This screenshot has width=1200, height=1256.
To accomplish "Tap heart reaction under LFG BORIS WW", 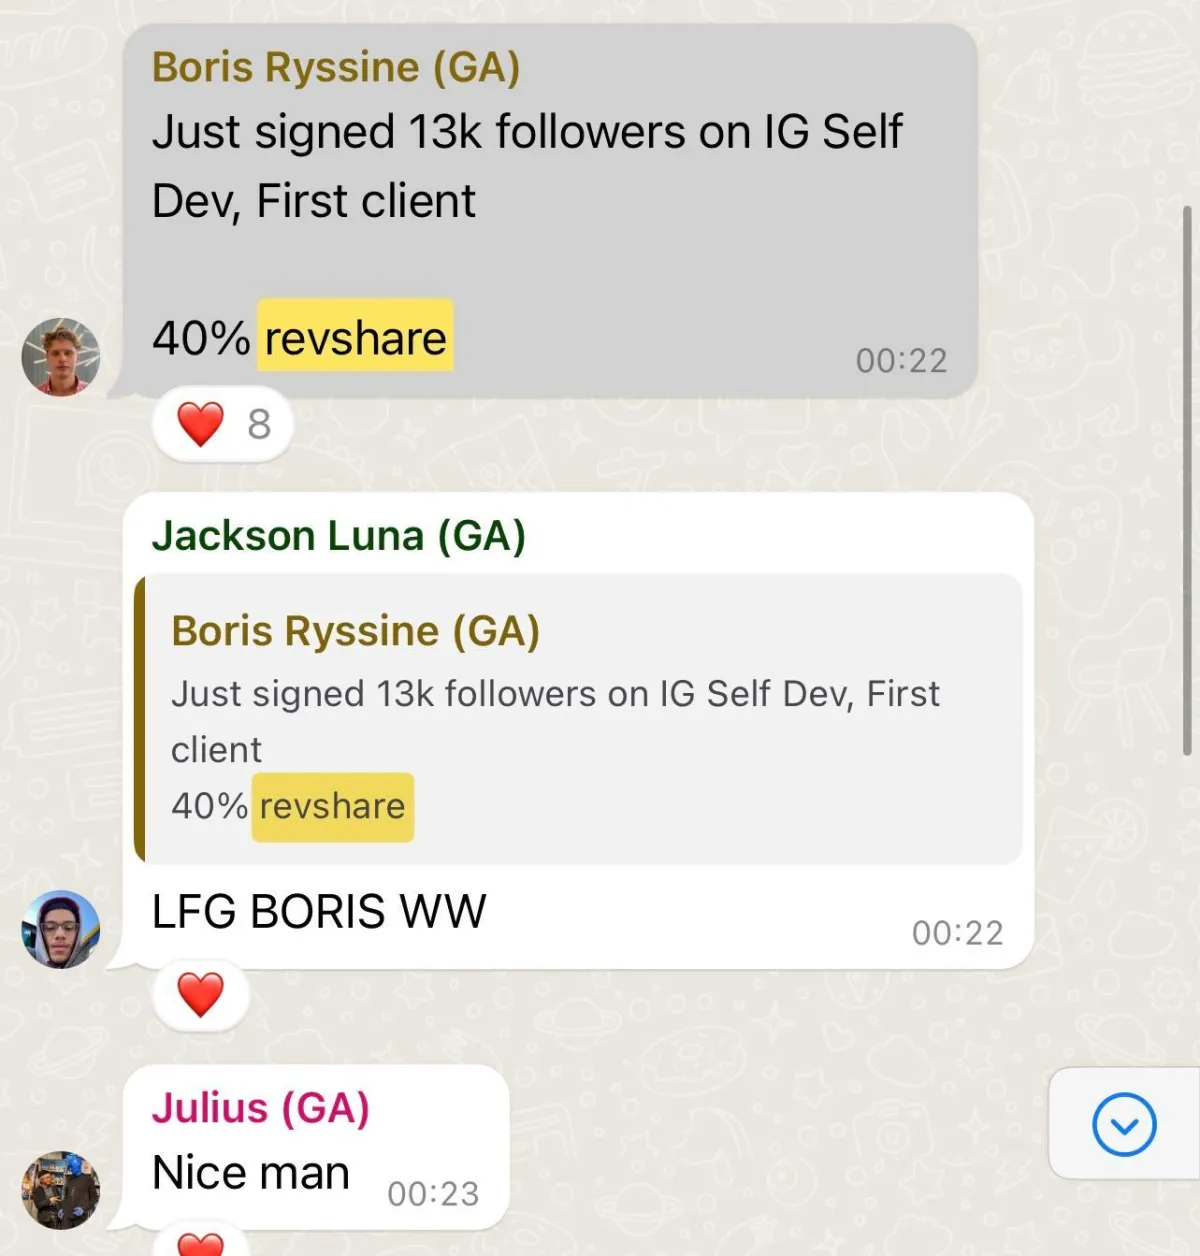I will click(200, 995).
